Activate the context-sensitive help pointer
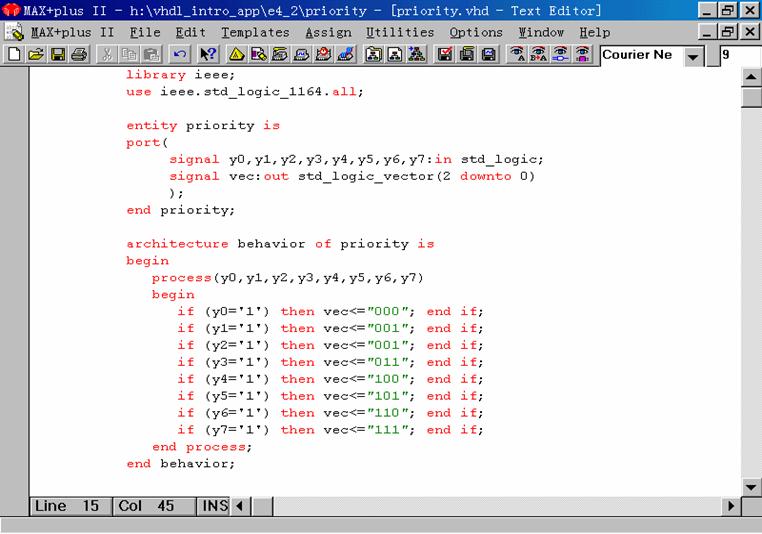The width and height of the screenshot is (762, 534). 208,54
